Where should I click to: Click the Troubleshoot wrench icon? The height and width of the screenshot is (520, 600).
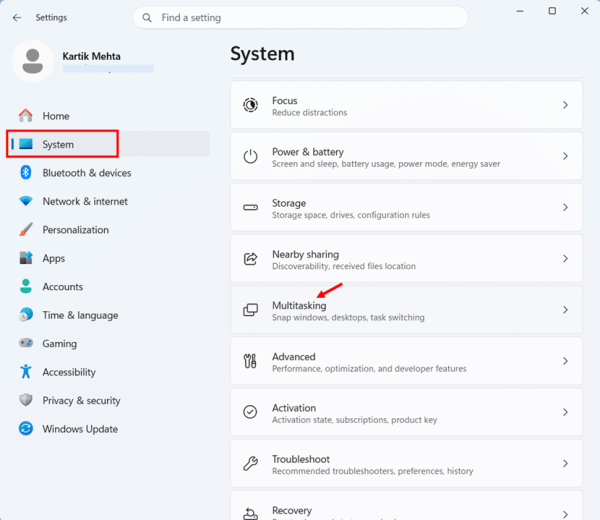(x=250, y=463)
